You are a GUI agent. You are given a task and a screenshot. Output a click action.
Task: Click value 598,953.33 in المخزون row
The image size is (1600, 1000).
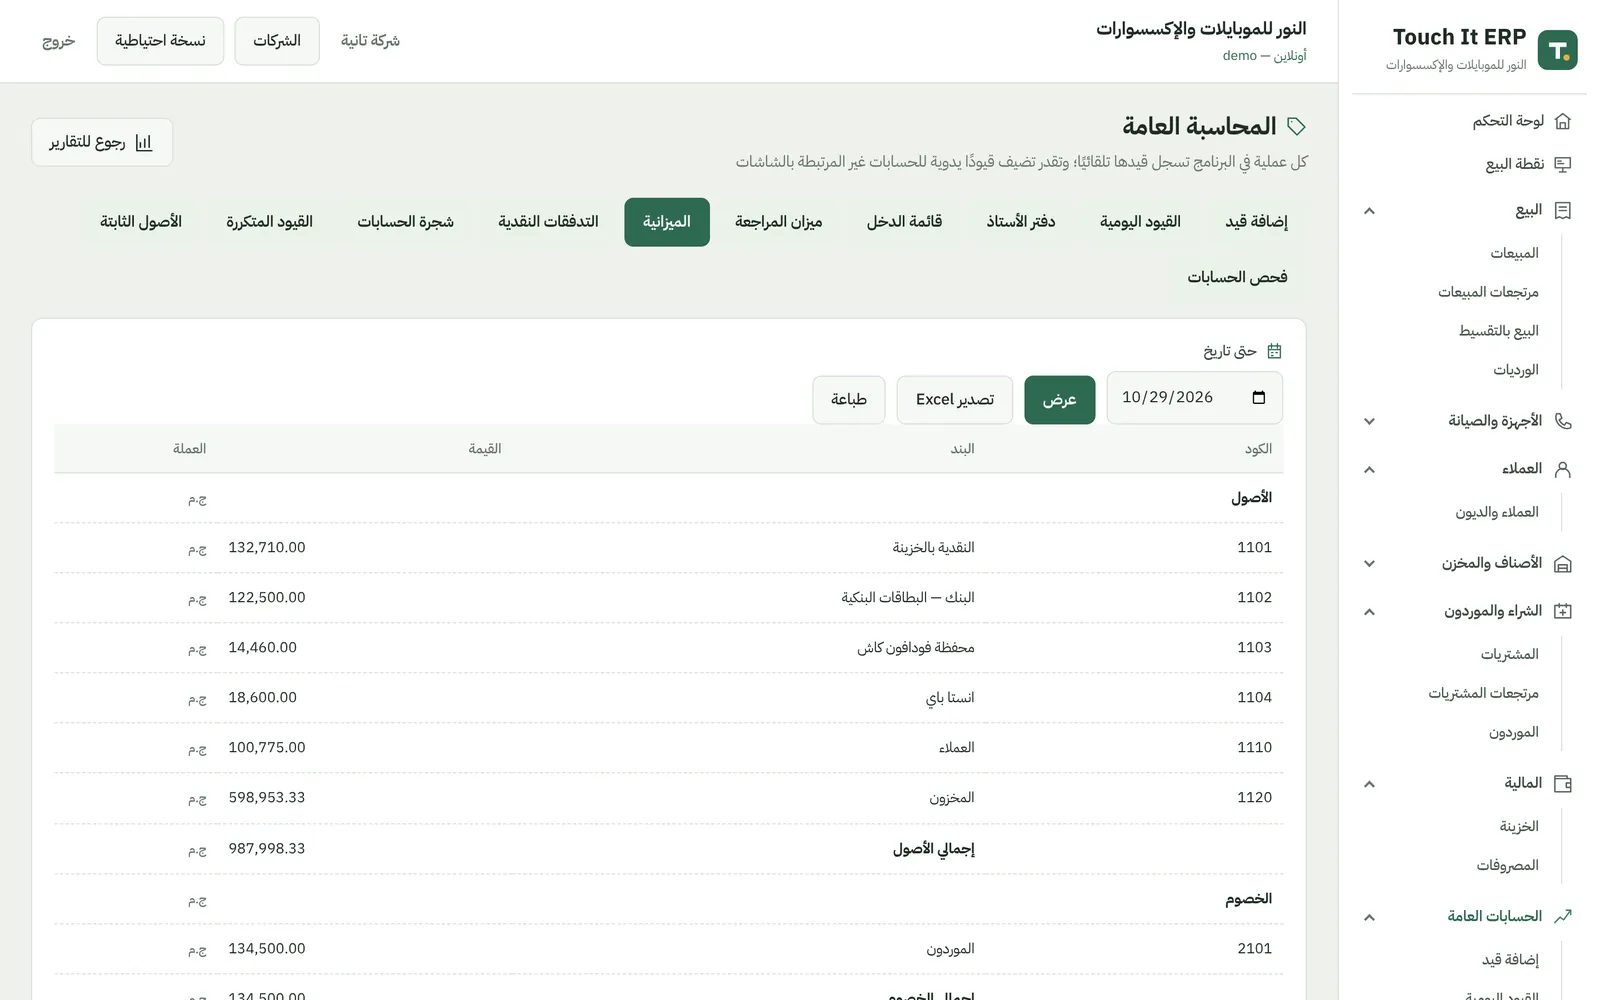tap(267, 798)
